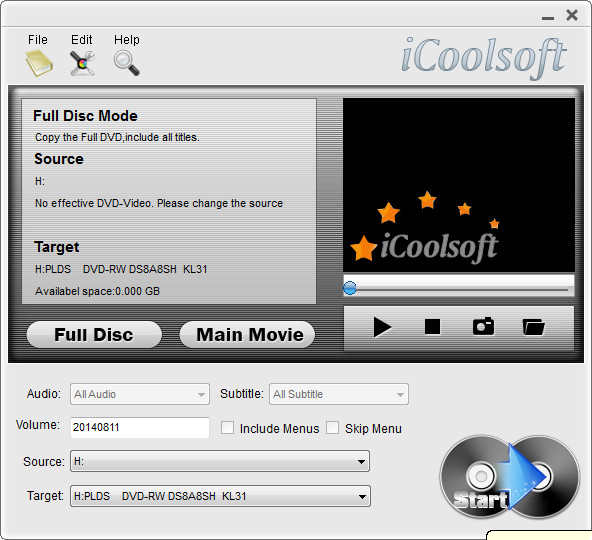Open the Target drive dropdown
The image size is (592, 540).
(x=220, y=496)
